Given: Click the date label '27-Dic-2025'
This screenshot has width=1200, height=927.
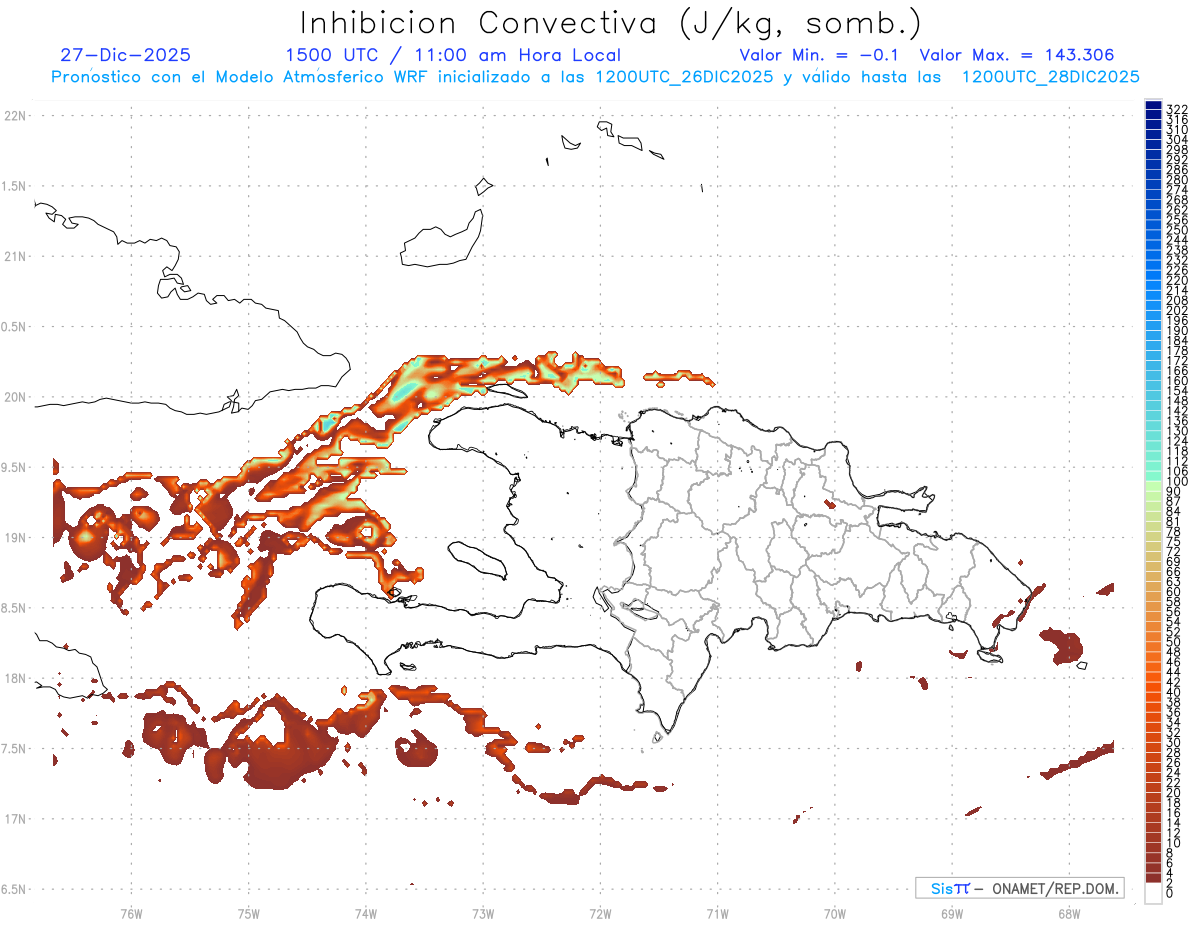Looking at the screenshot, I should pyautogui.click(x=125, y=55).
